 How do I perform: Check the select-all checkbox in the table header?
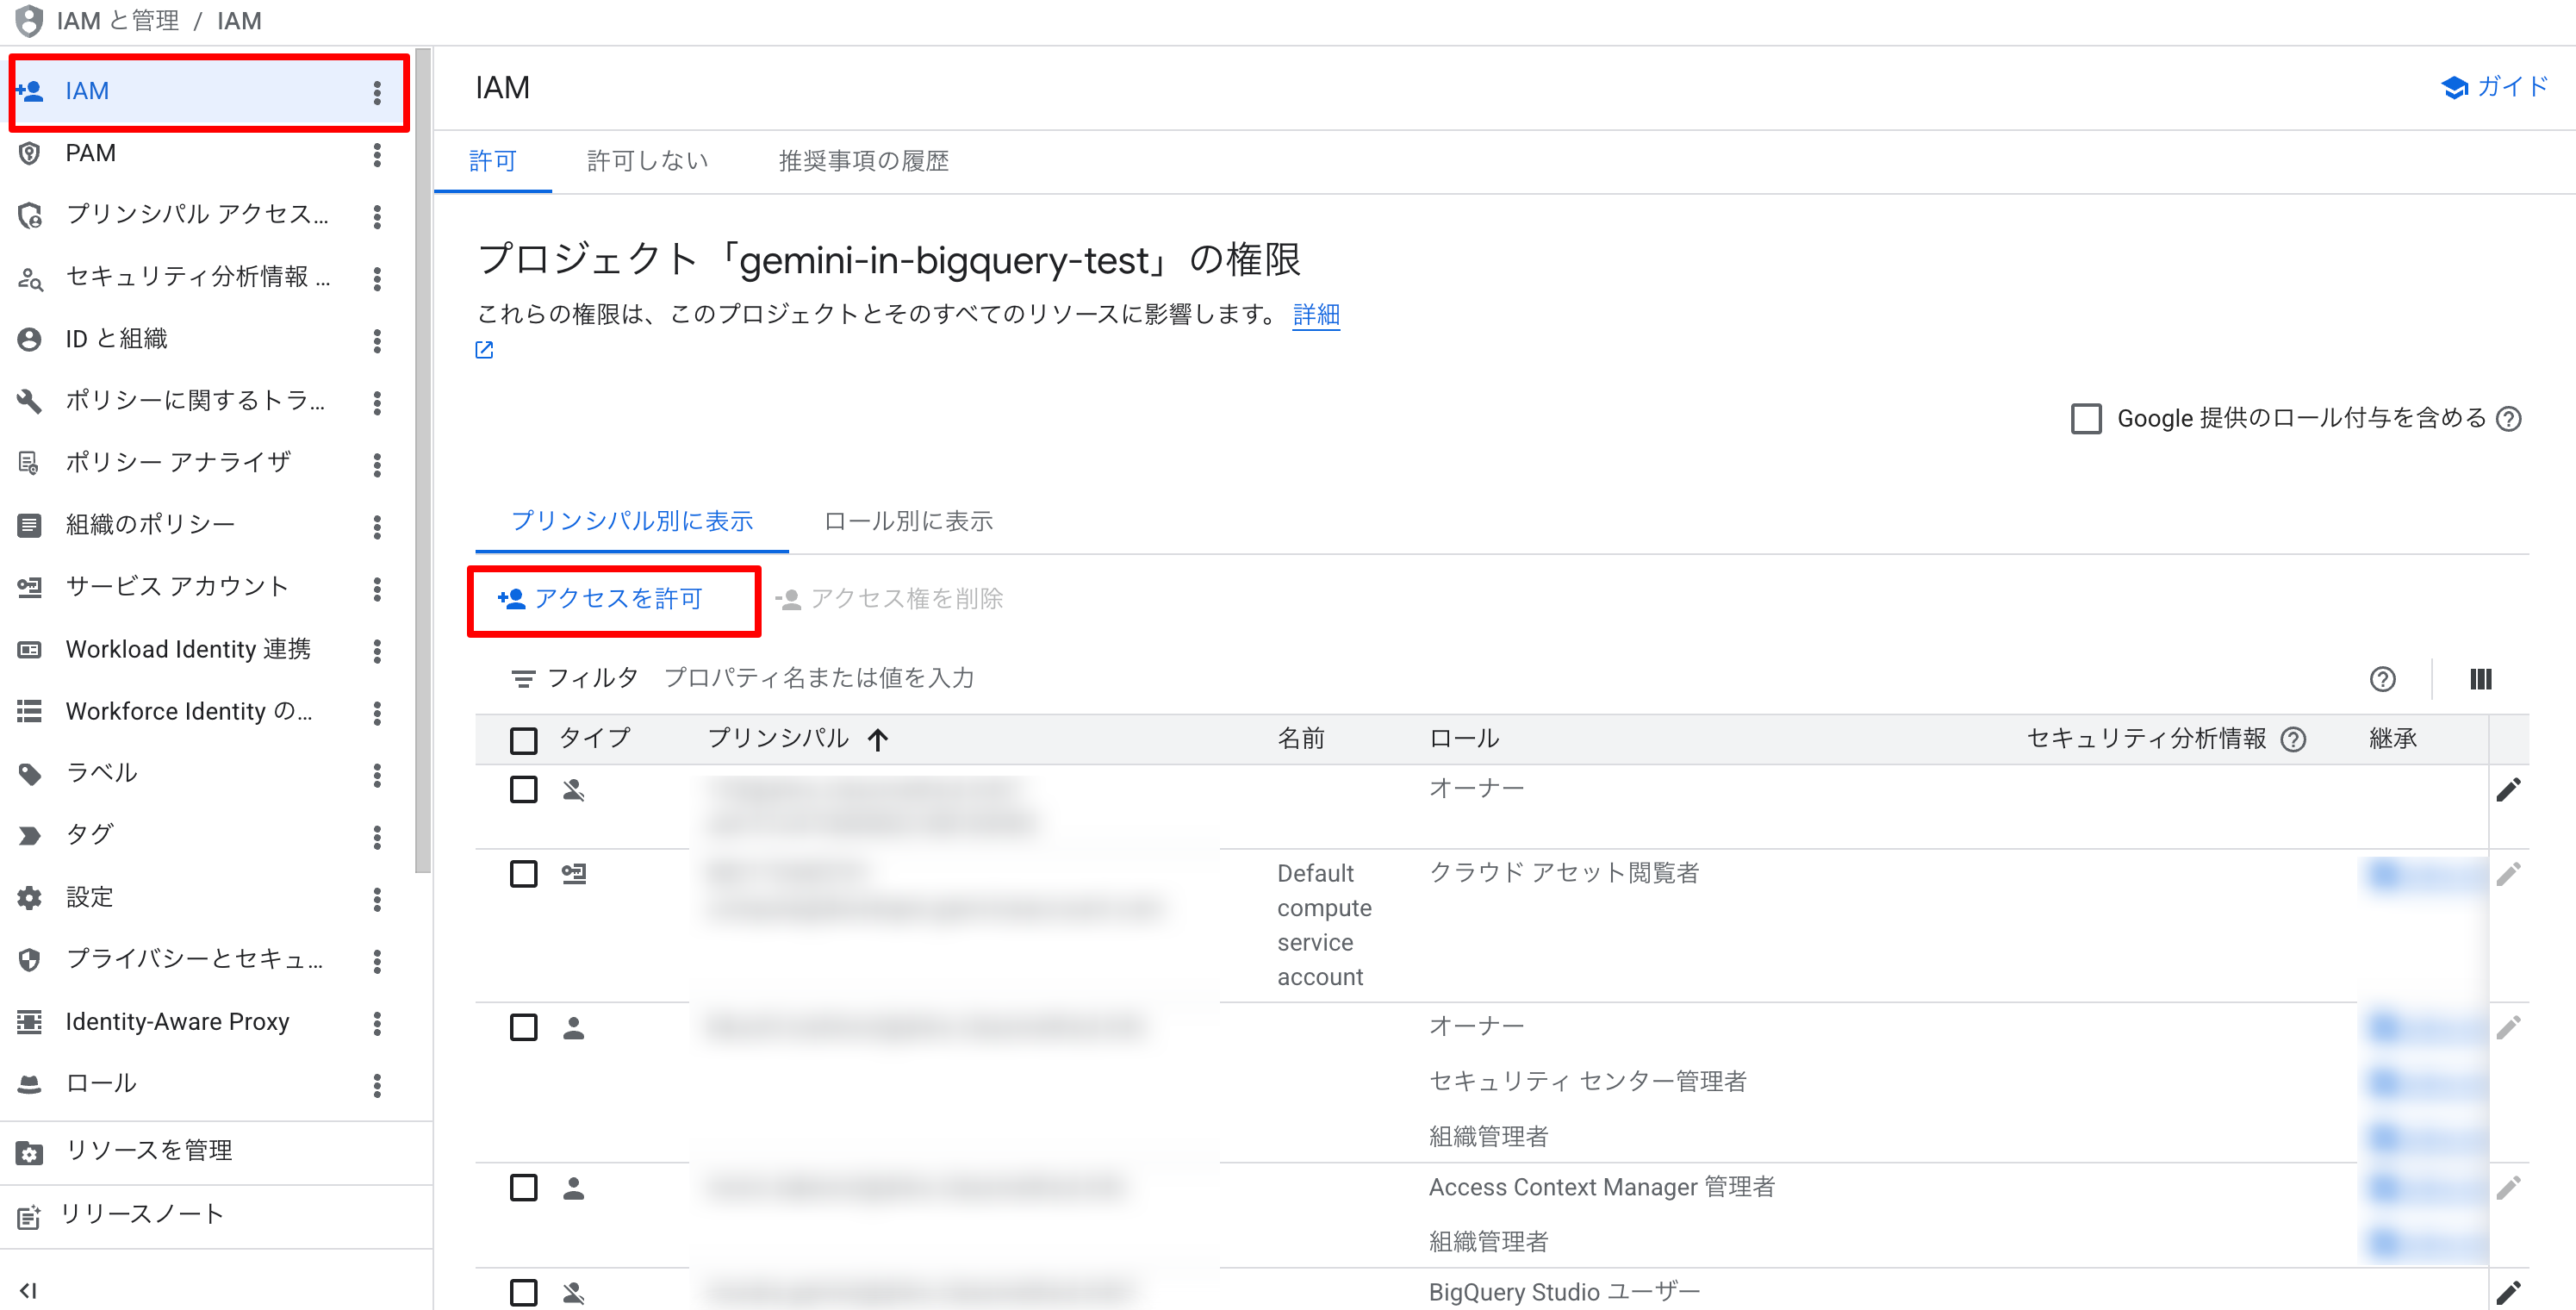pos(523,739)
